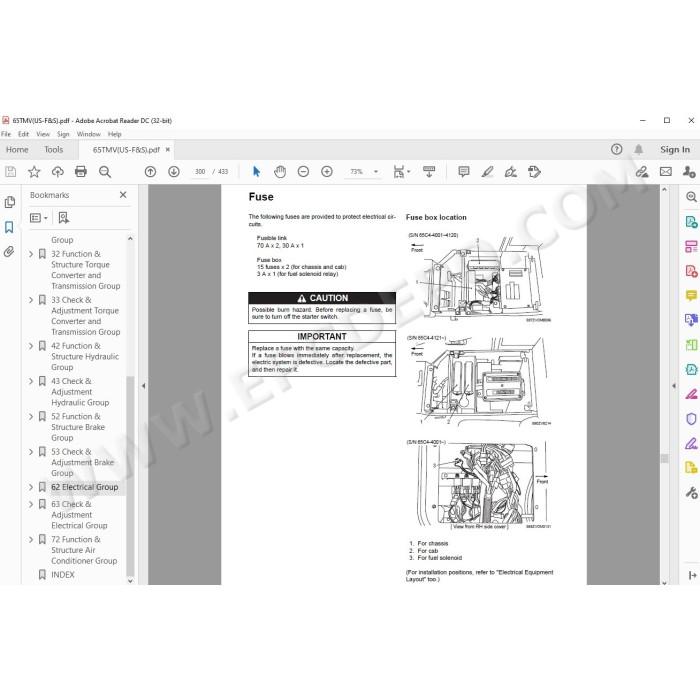Click the document vertical scrollbar thumb

pyautogui.click(x=664, y=459)
